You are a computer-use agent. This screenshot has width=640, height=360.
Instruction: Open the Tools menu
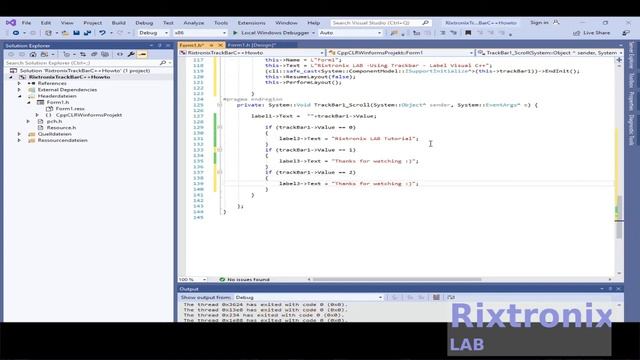tap(221, 23)
